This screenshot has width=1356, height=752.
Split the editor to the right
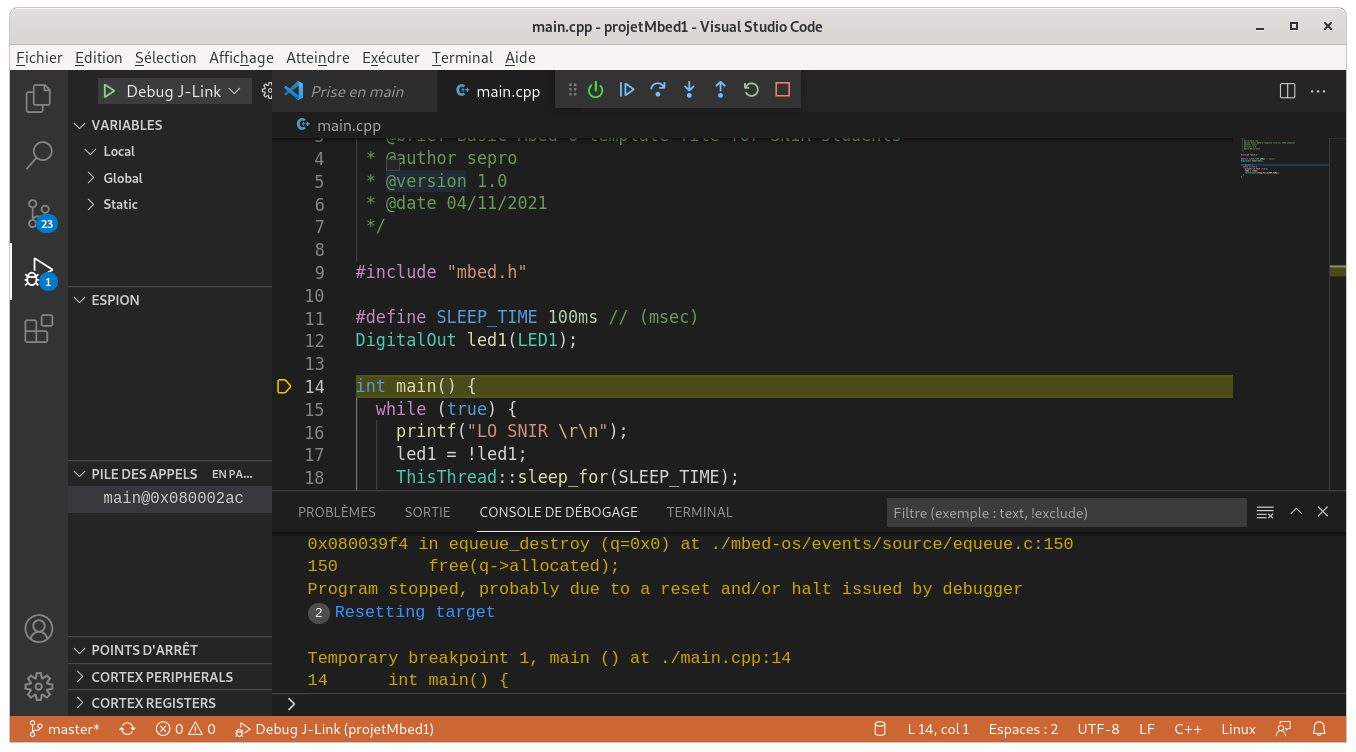pyautogui.click(x=1287, y=91)
